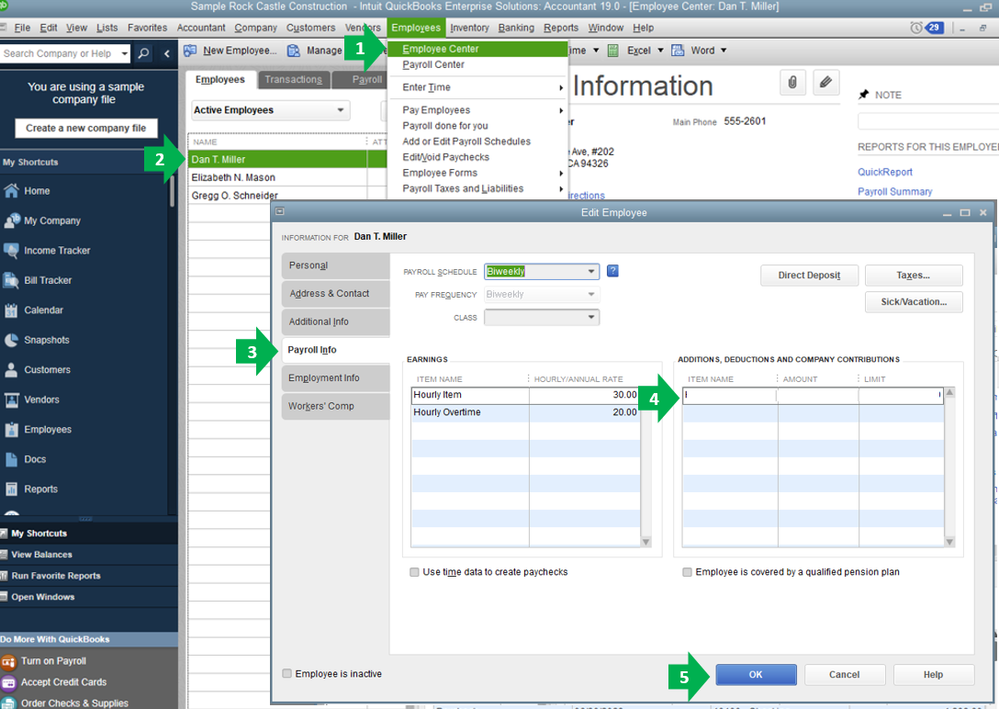
Task: Click the Search Company or Help field
Action: pos(60,54)
